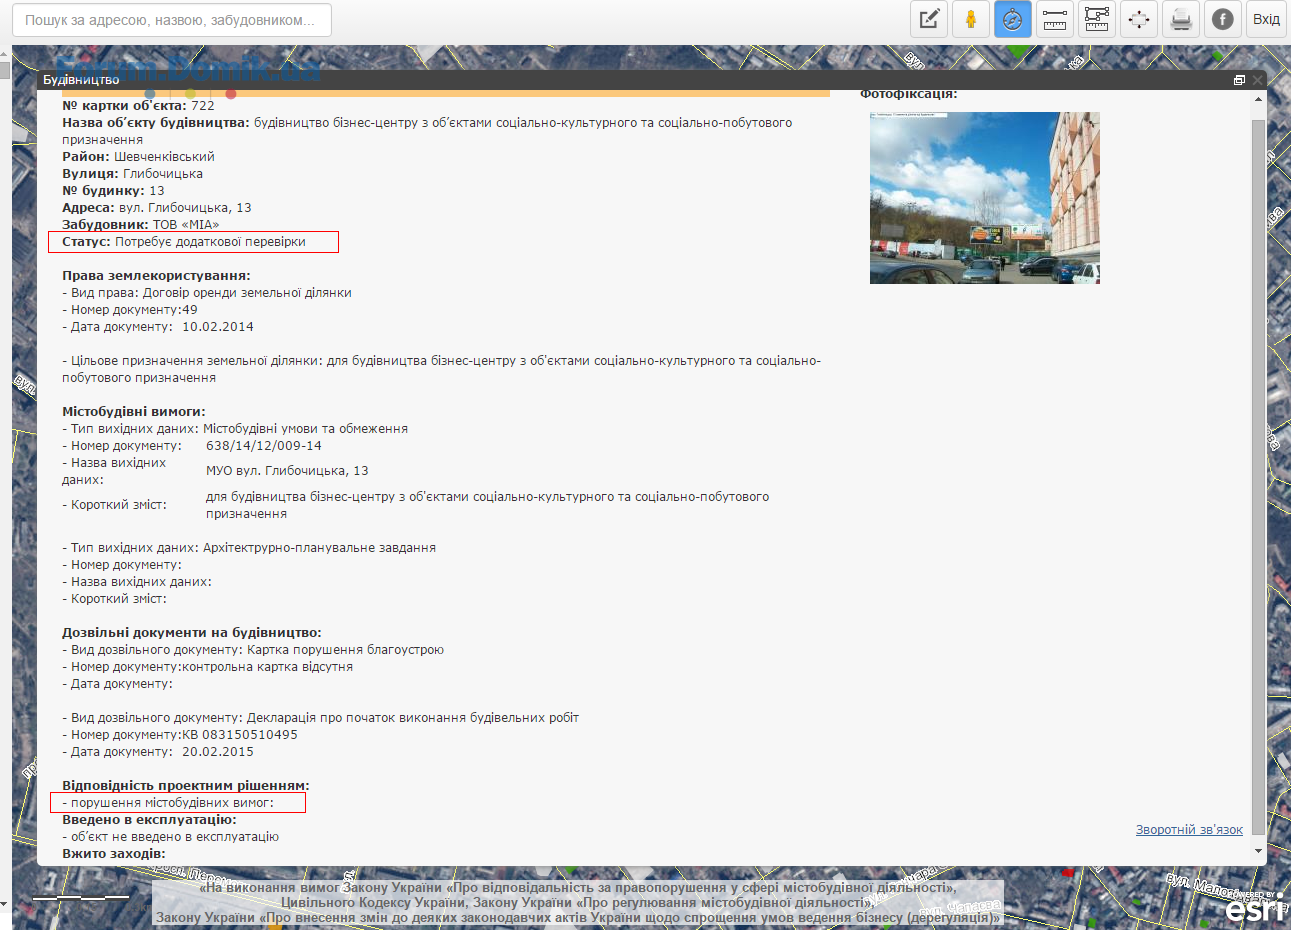Screen dimensions: 1291x930
Task: Click the 'Вжито заходів:' heading
Action: [x=114, y=854]
